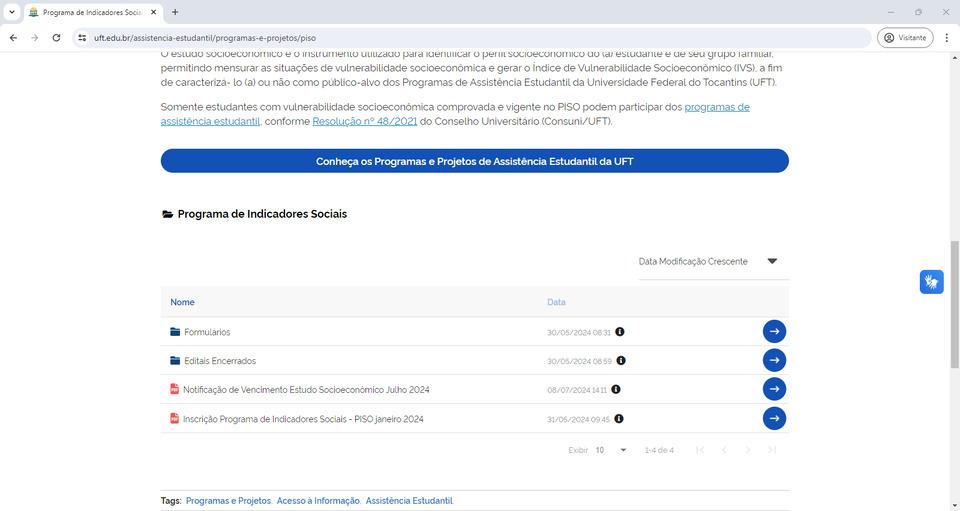960x511 pixels.
Task: Click Conheça os Programas e Projetos button
Action: point(474,161)
